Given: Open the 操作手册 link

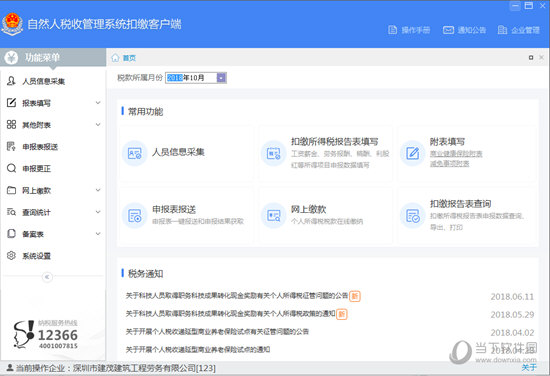Looking at the screenshot, I should 416,30.
